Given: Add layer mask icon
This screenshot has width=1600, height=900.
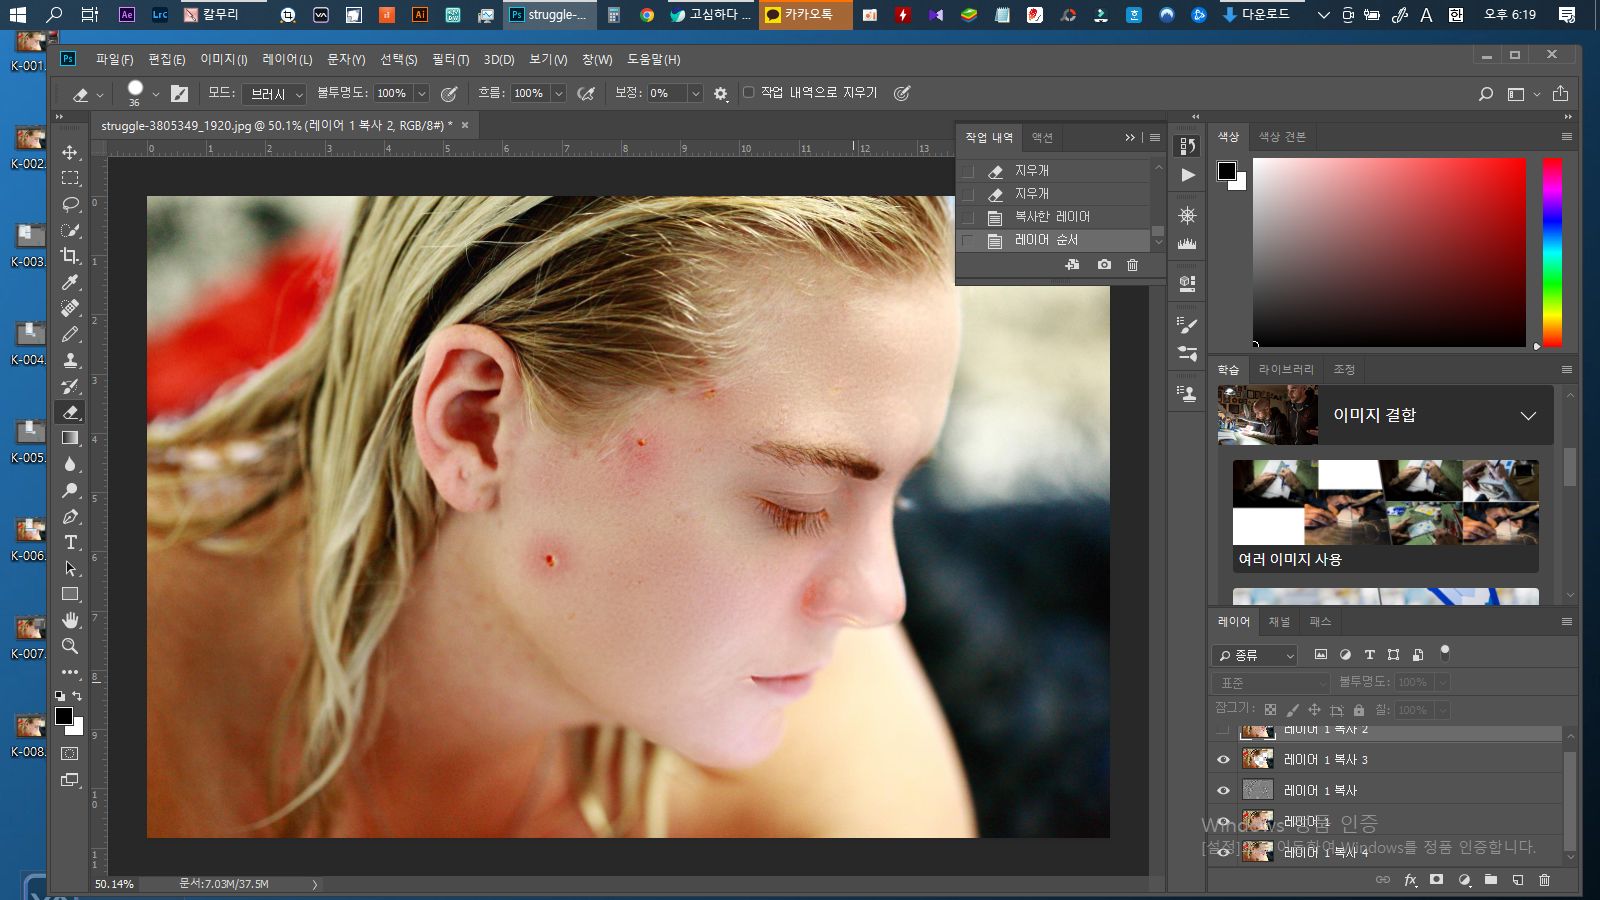Looking at the screenshot, I should (x=1436, y=880).
